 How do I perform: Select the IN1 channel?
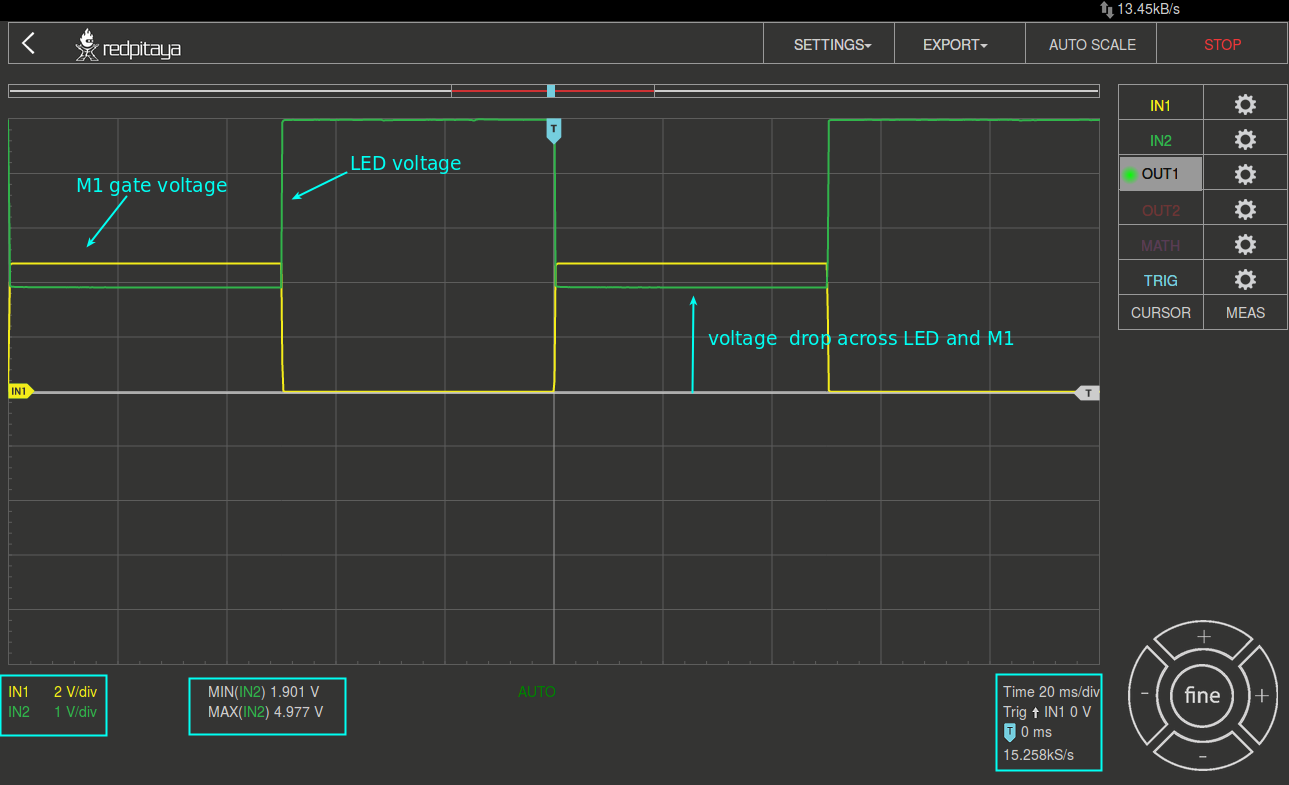point(1161,105)
